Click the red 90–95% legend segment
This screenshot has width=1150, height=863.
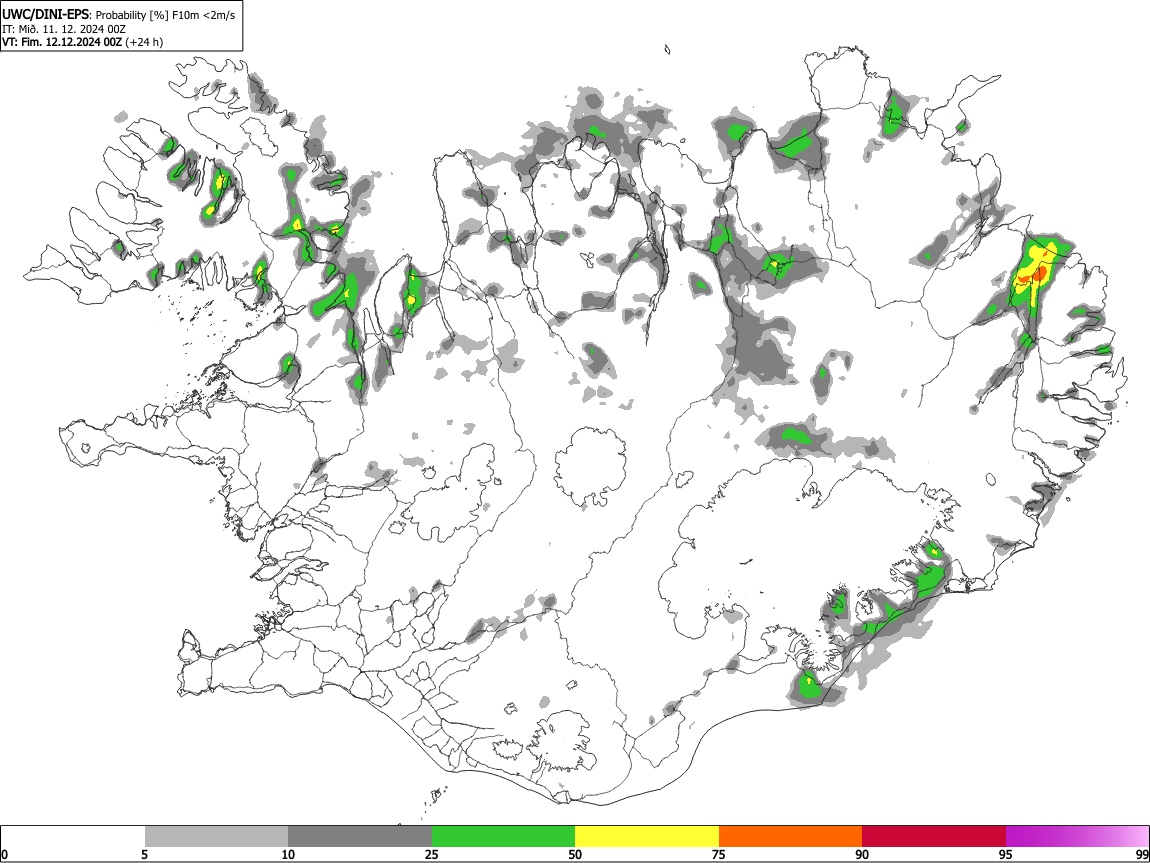(934, 837)
